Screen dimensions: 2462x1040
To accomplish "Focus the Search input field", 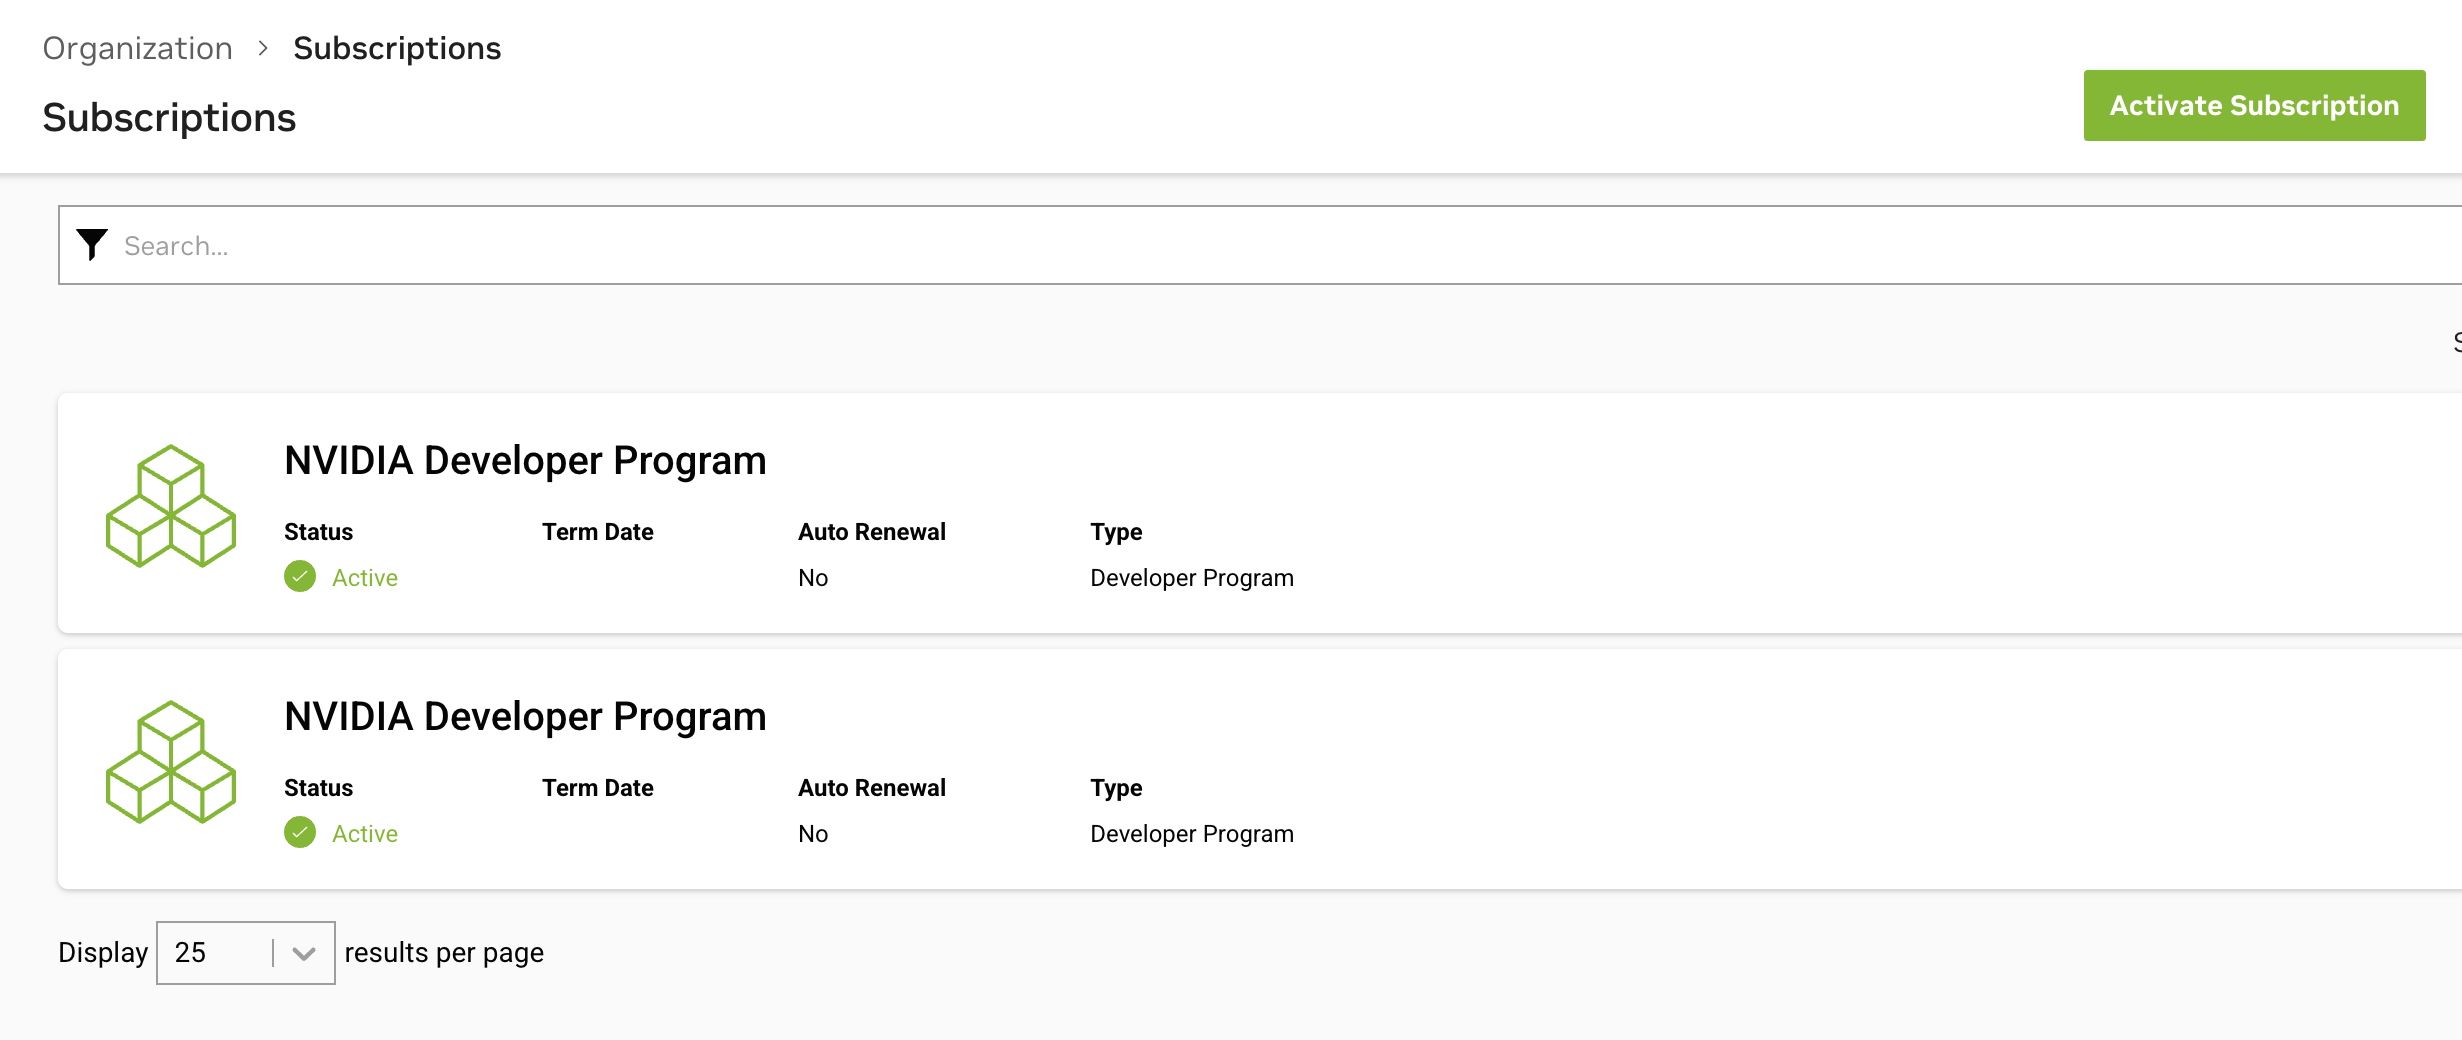I will (x=1200, y=246).
